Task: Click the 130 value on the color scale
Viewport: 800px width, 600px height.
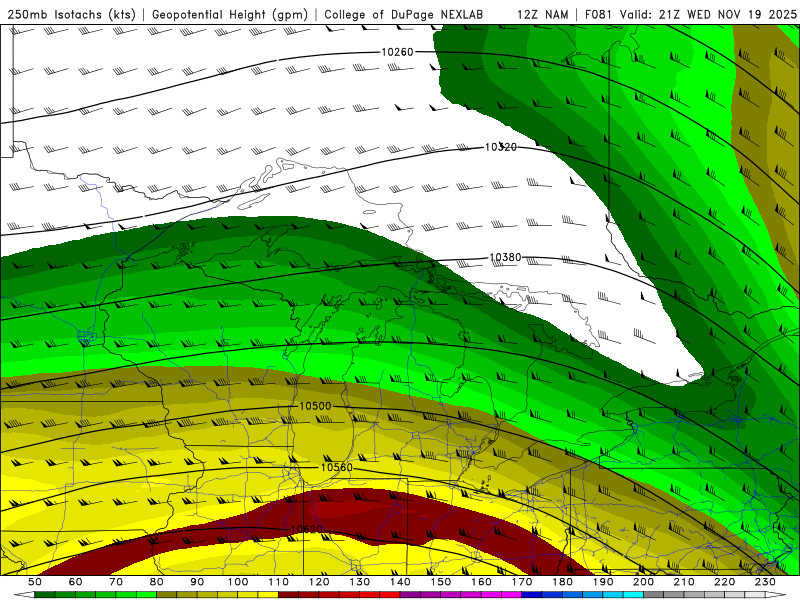Action: [x=359, y=582]
